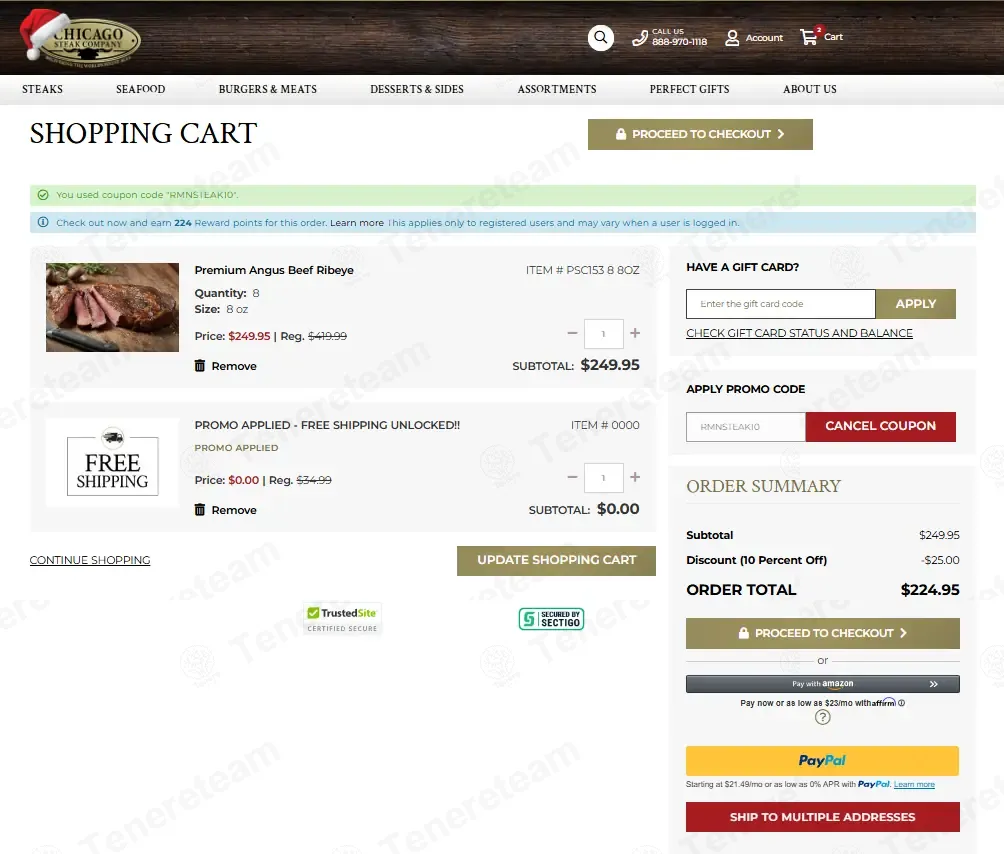Click trash icon for Free Shipping promo item

point(200,510)
